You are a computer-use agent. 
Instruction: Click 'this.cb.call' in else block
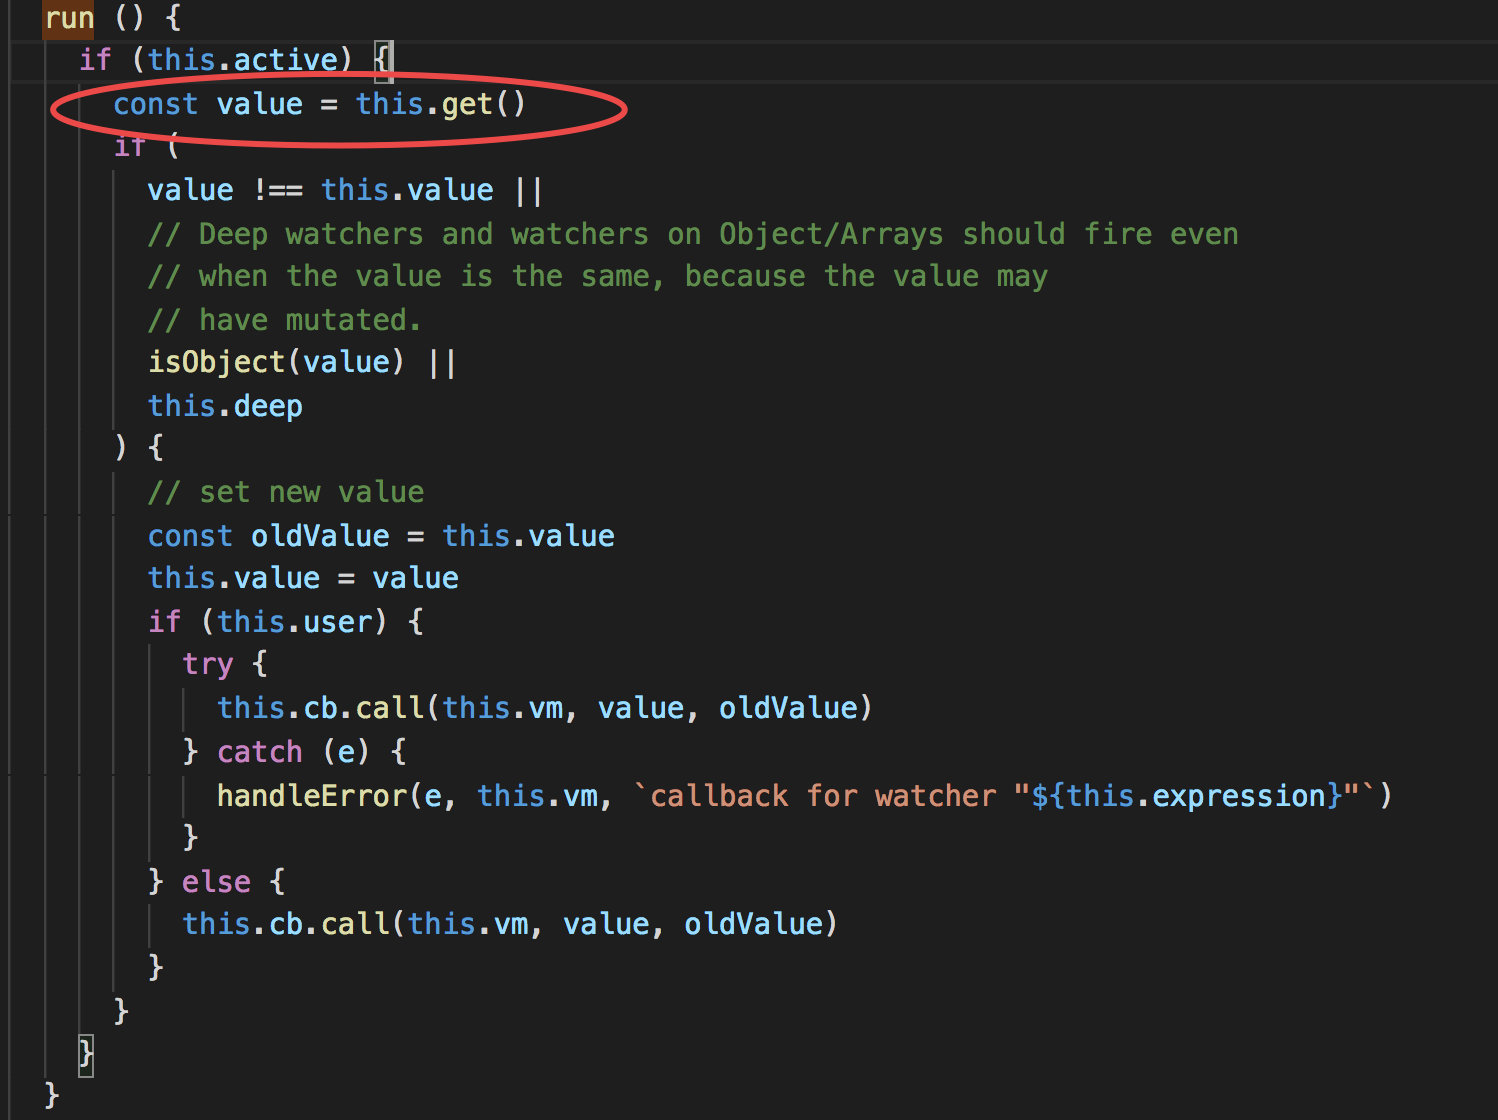pos(286,924)
